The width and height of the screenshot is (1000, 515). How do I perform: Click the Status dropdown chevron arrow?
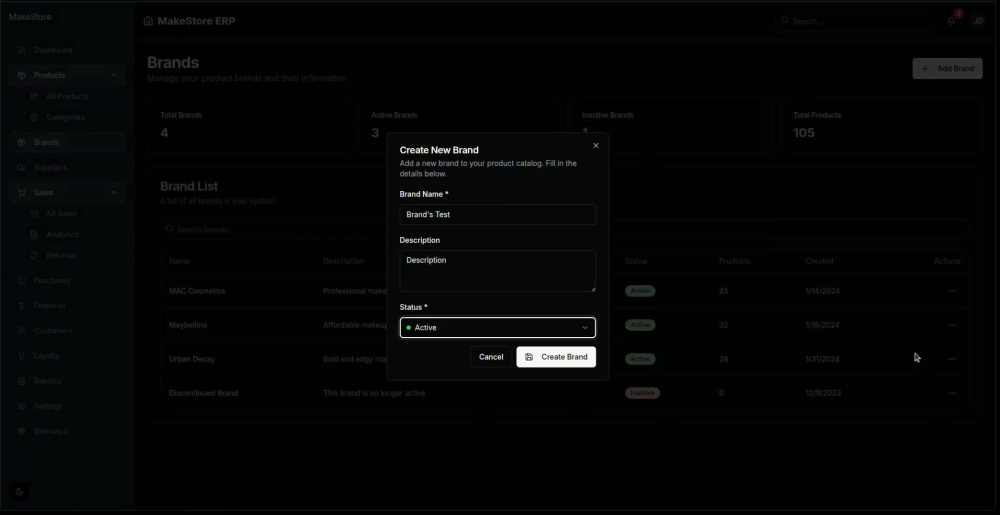click(x=585, y=328)
